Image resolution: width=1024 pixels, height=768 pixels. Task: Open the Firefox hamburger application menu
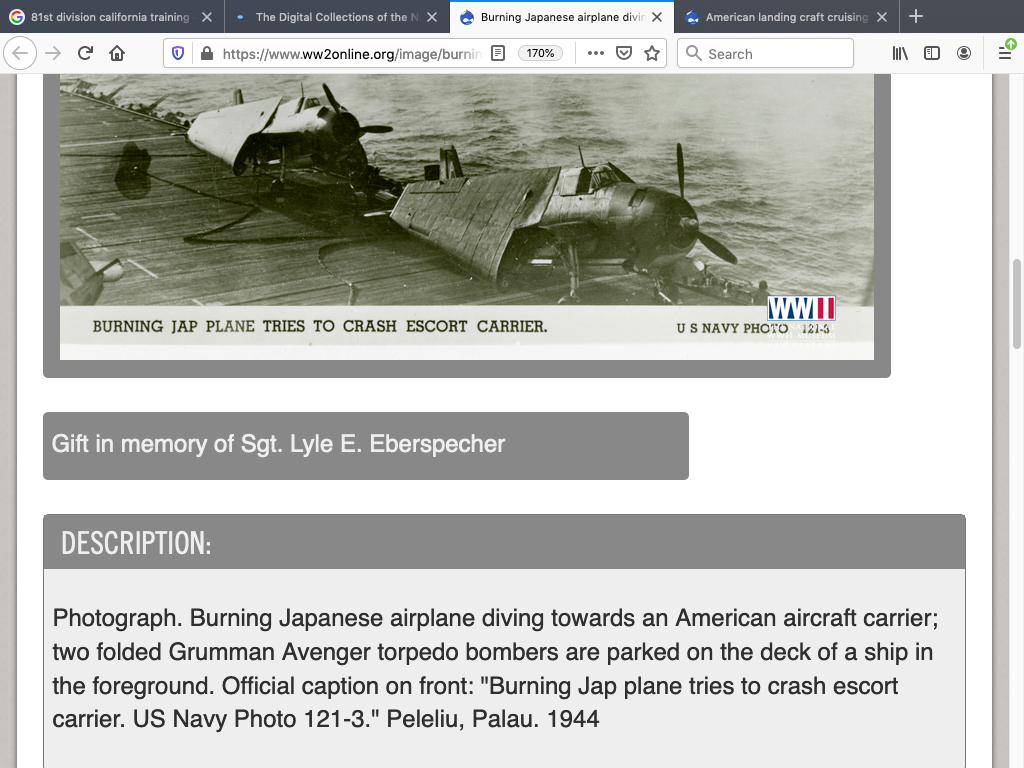[1005, 54]
